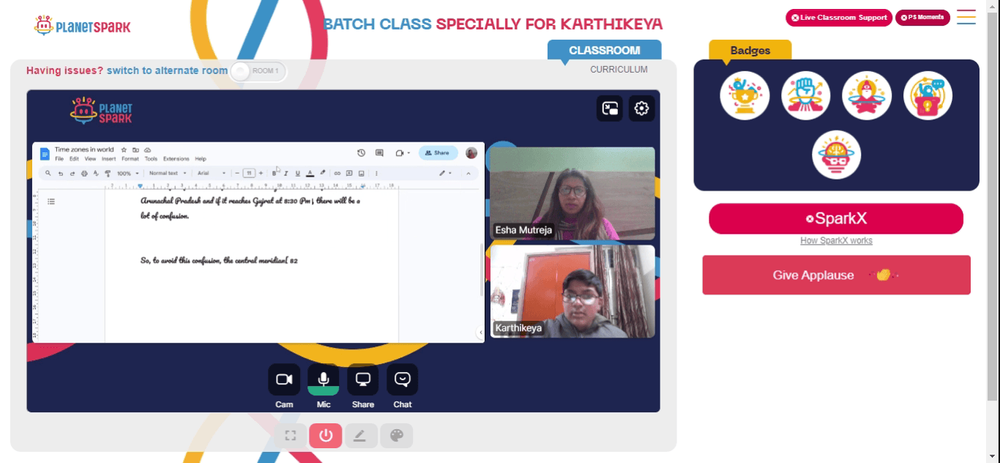
Task: Toggle the ROOM 1 alternate room switch
Action: click(258, 71)
